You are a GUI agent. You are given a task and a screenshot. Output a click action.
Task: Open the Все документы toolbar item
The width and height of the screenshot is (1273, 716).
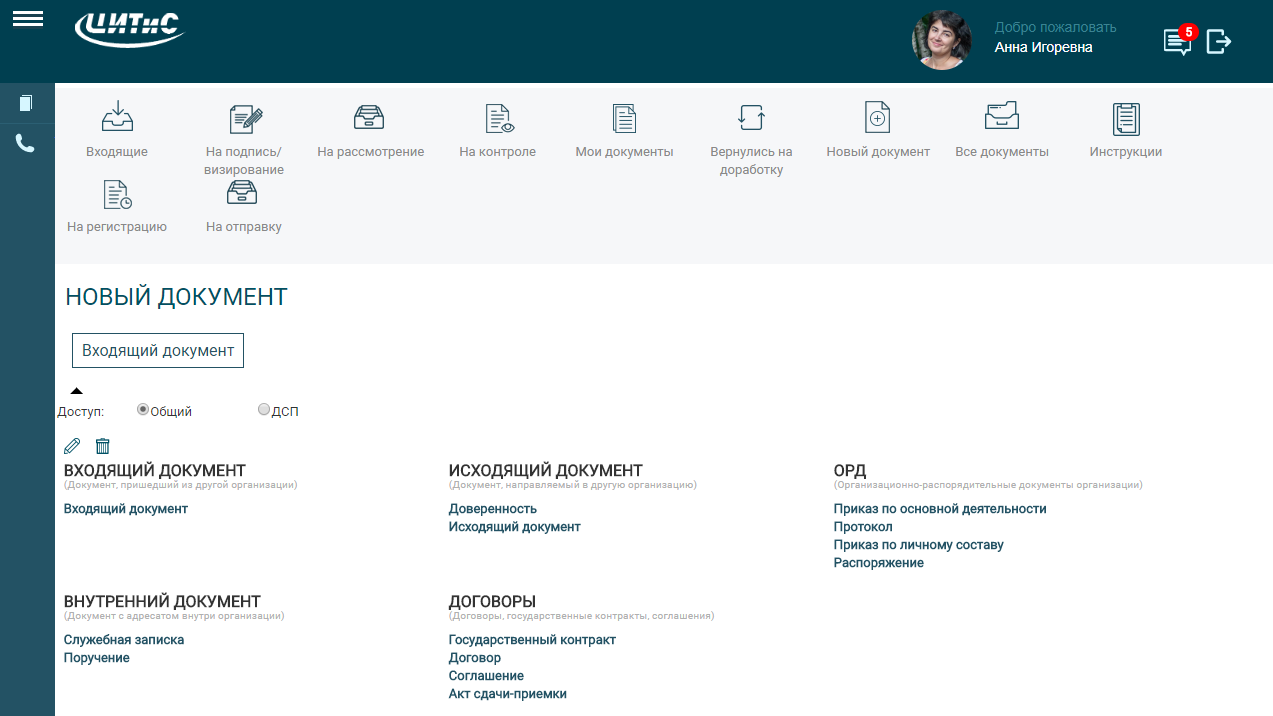point(1001,118)
